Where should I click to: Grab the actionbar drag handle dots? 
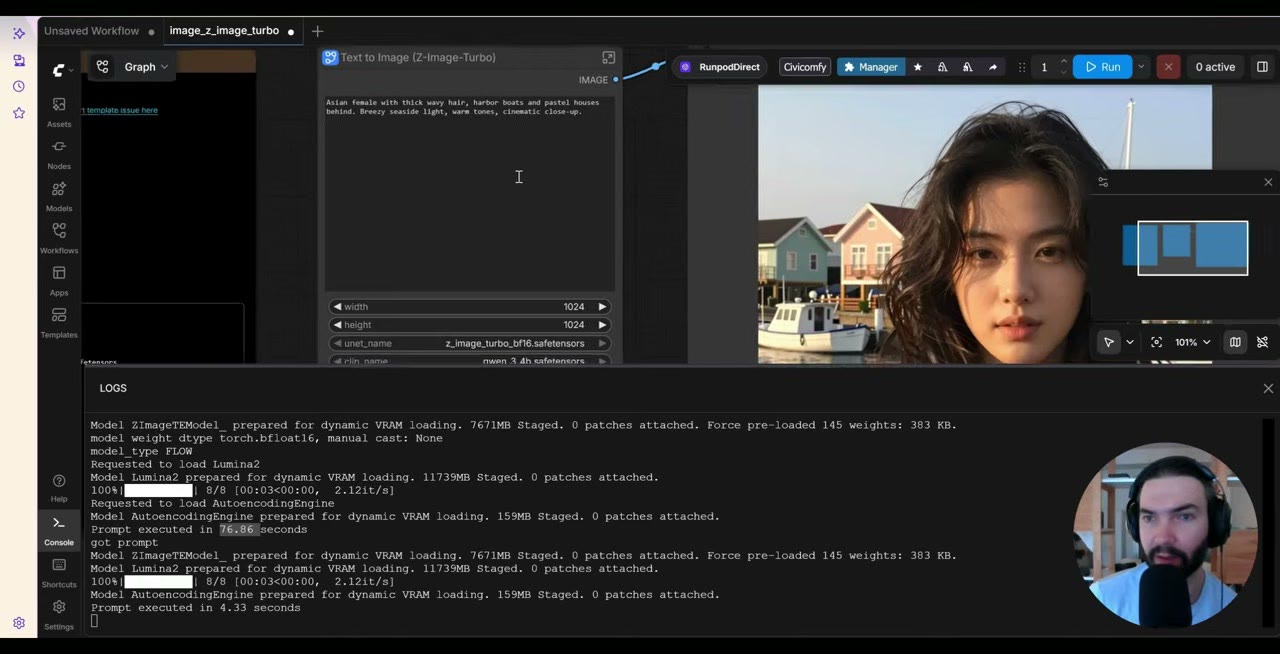coord(1021,67)
